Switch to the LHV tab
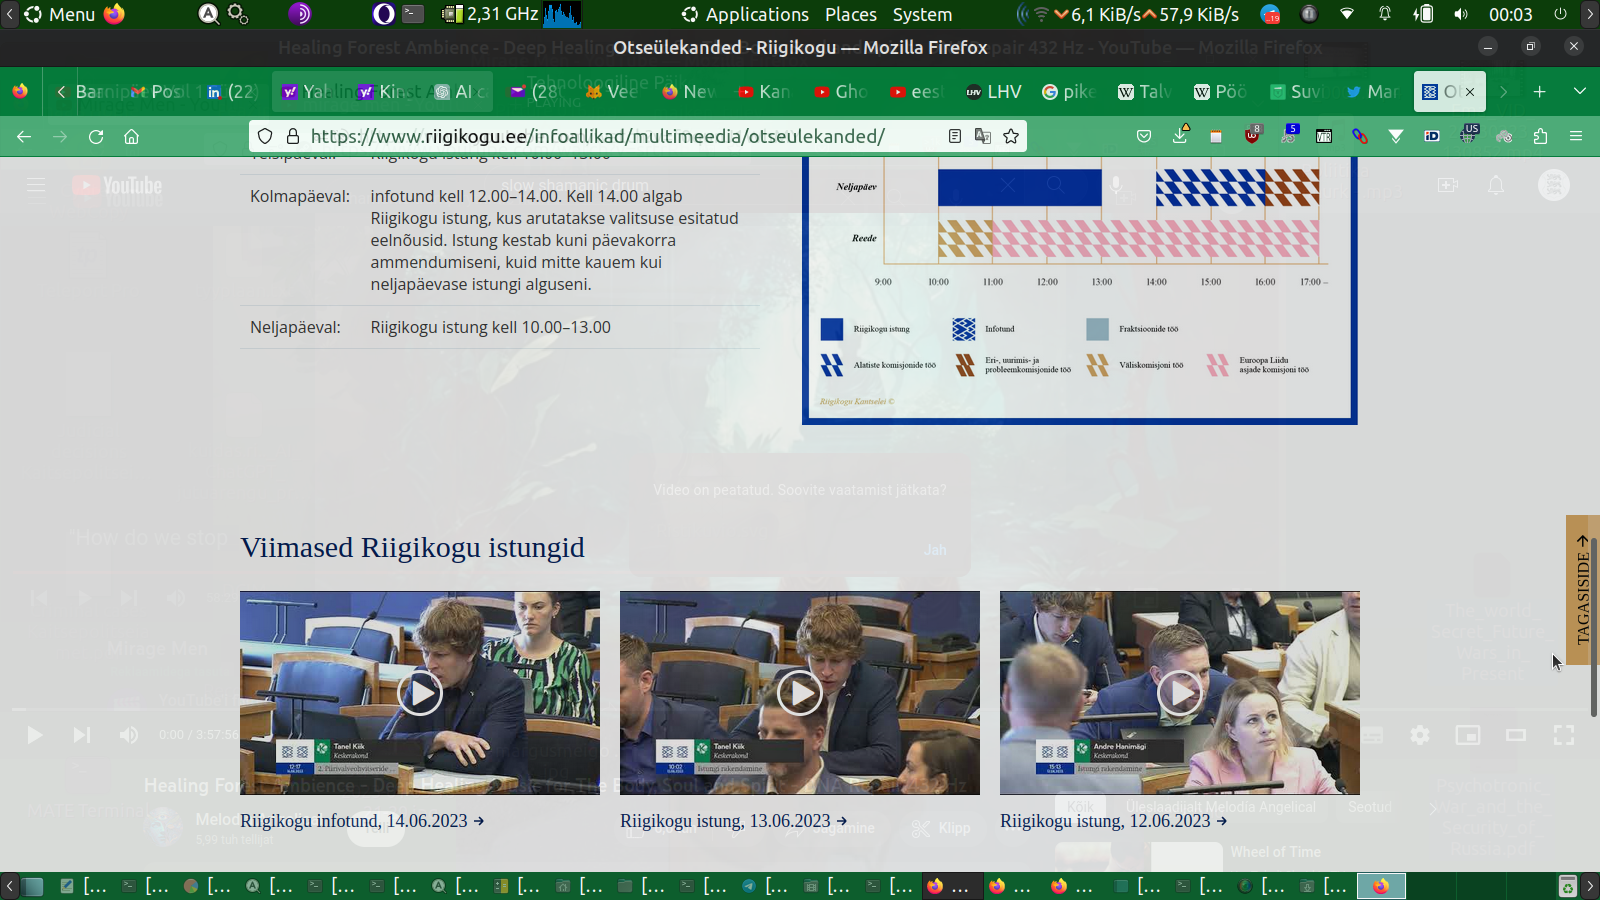Screen dimensions: 1600x900 993,91
